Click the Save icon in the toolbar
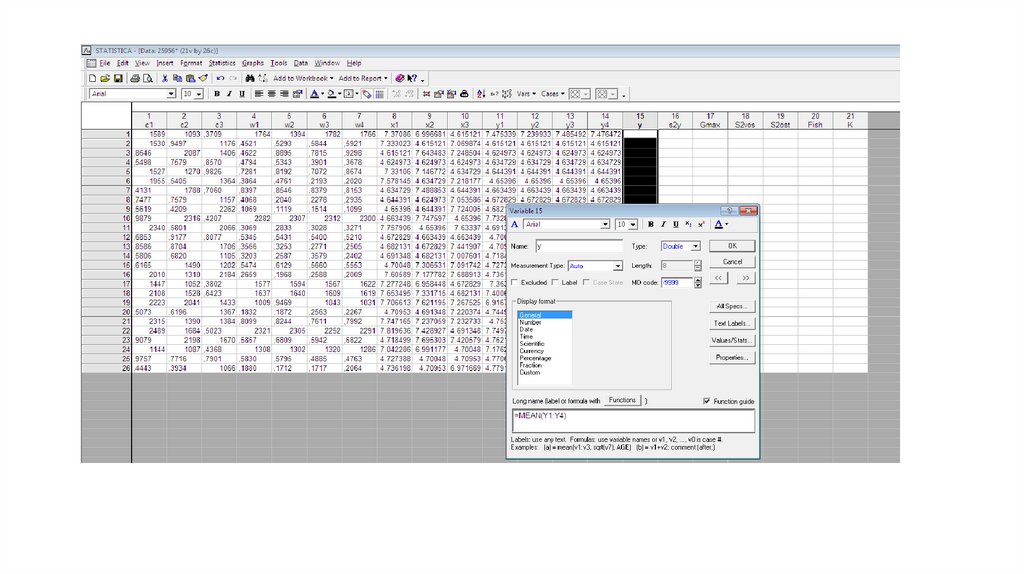Viewport: 1024px width, 574px height. pyautogui.click(x=118, y=78)
